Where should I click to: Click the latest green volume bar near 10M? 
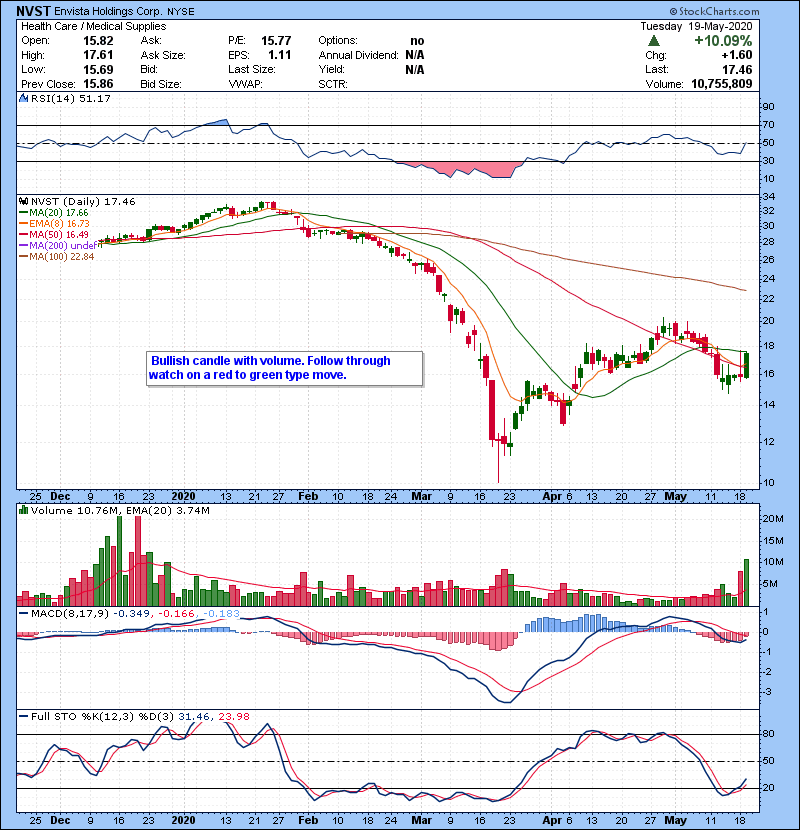(x=747, y=582)
